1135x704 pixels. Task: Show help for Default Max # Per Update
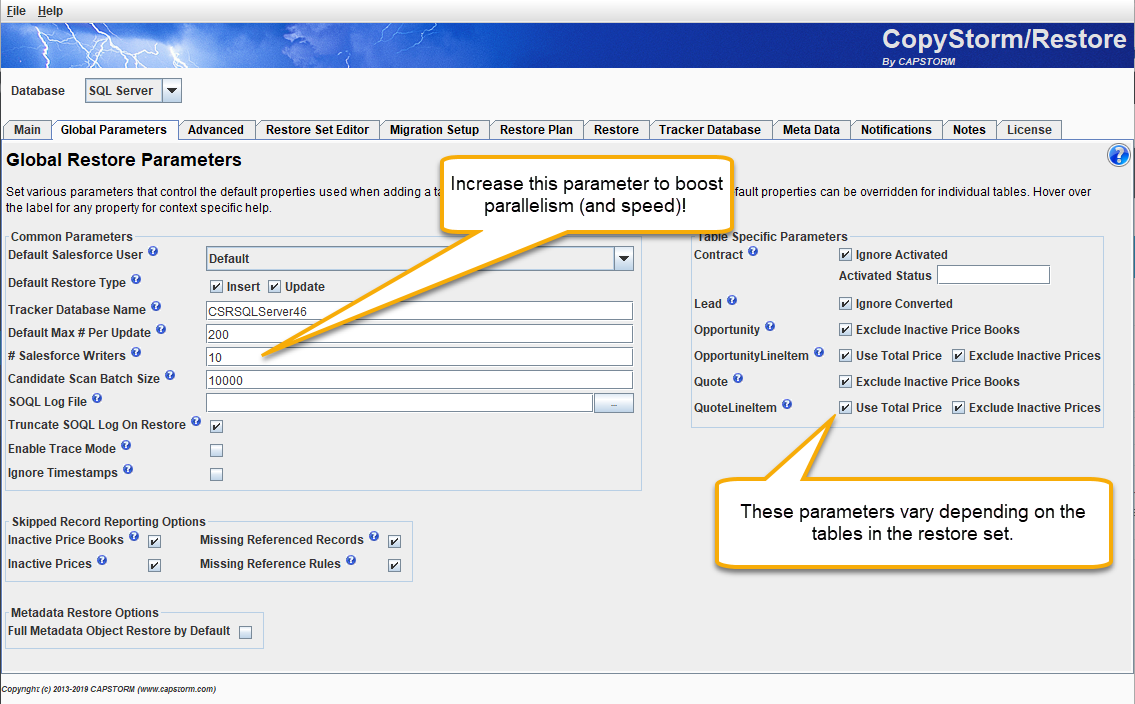point(161,329)
